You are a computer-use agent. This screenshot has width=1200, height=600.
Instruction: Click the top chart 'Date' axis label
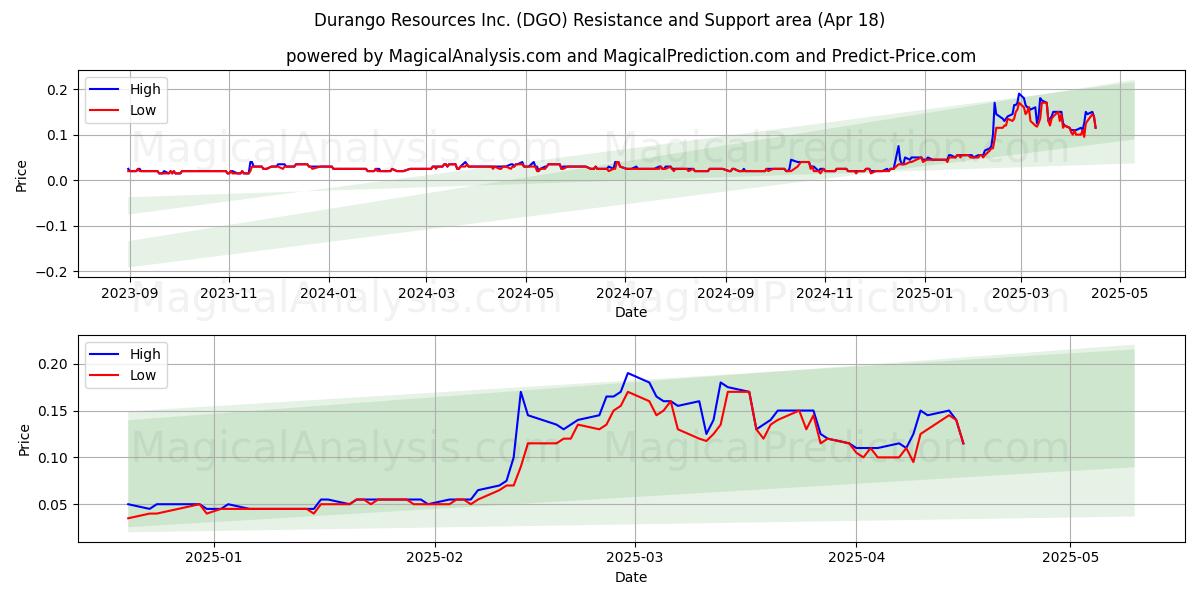631,312
